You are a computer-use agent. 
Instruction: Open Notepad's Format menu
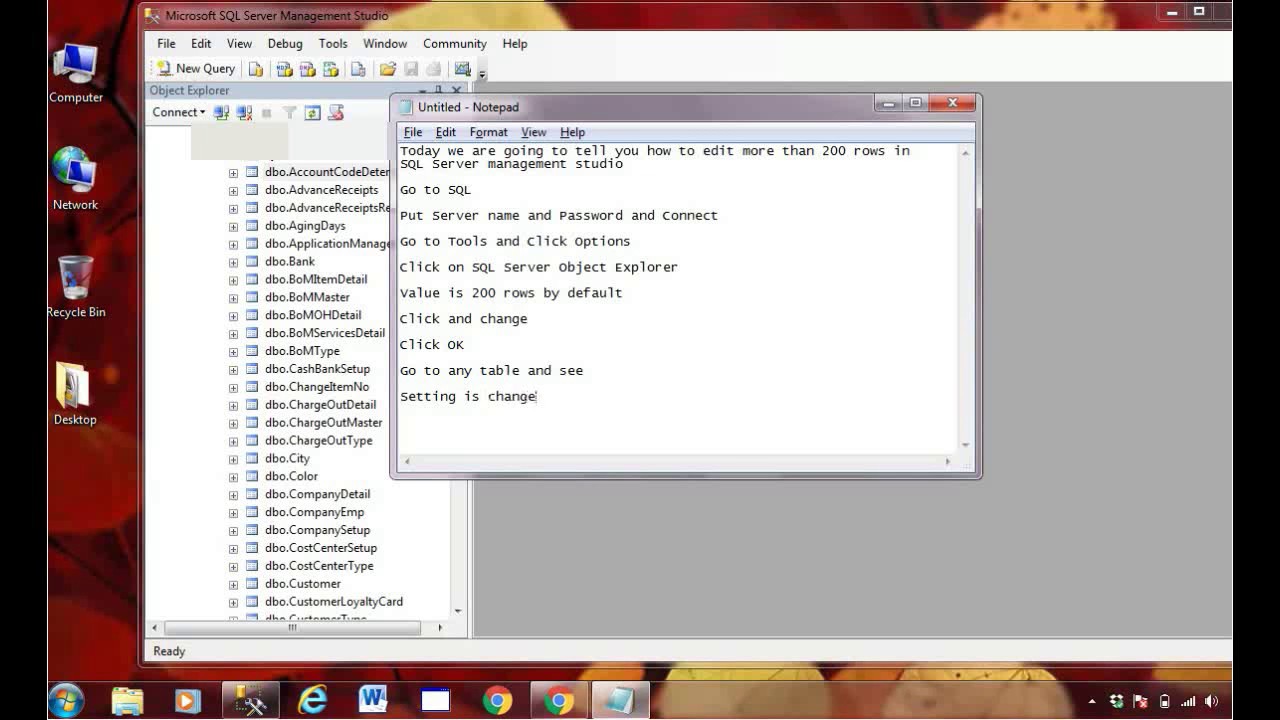(x=489, y=132)
